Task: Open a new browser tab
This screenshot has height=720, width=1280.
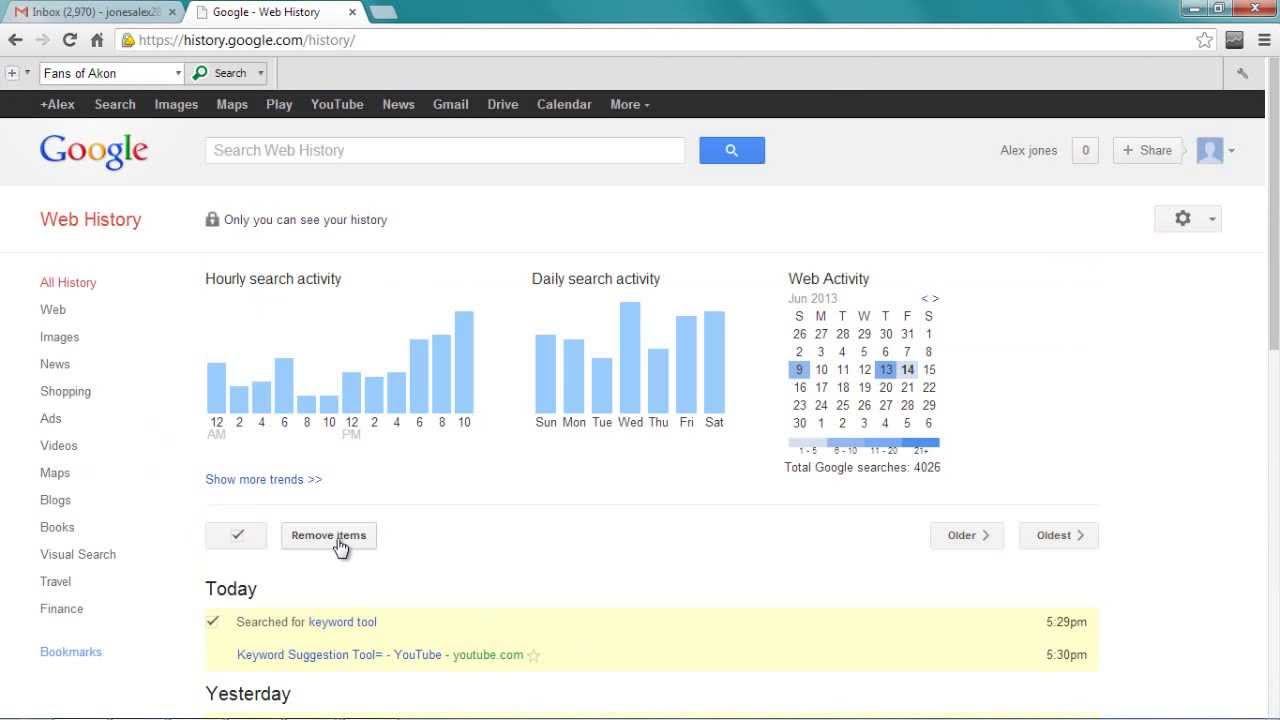Action: point(383,12)
